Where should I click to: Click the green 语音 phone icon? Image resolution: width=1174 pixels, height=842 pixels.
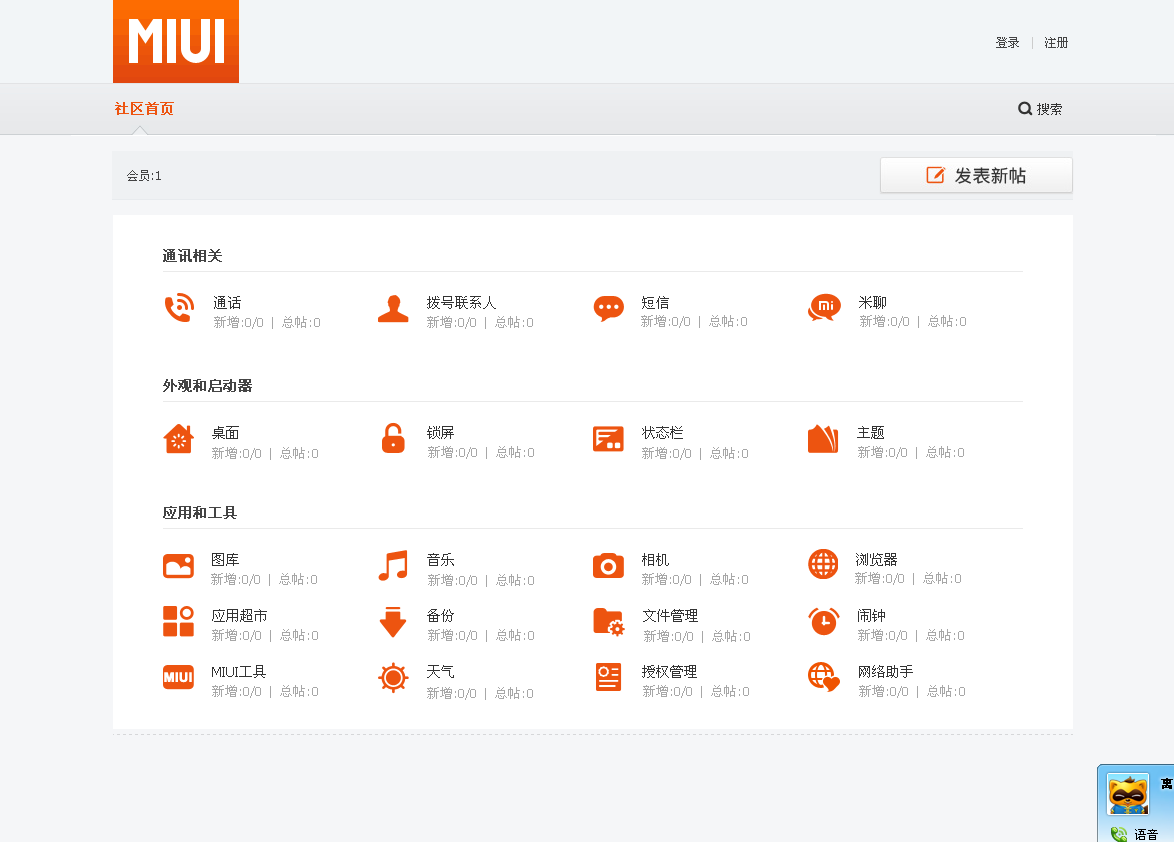pyautogui.click(x=1119, y=835)
